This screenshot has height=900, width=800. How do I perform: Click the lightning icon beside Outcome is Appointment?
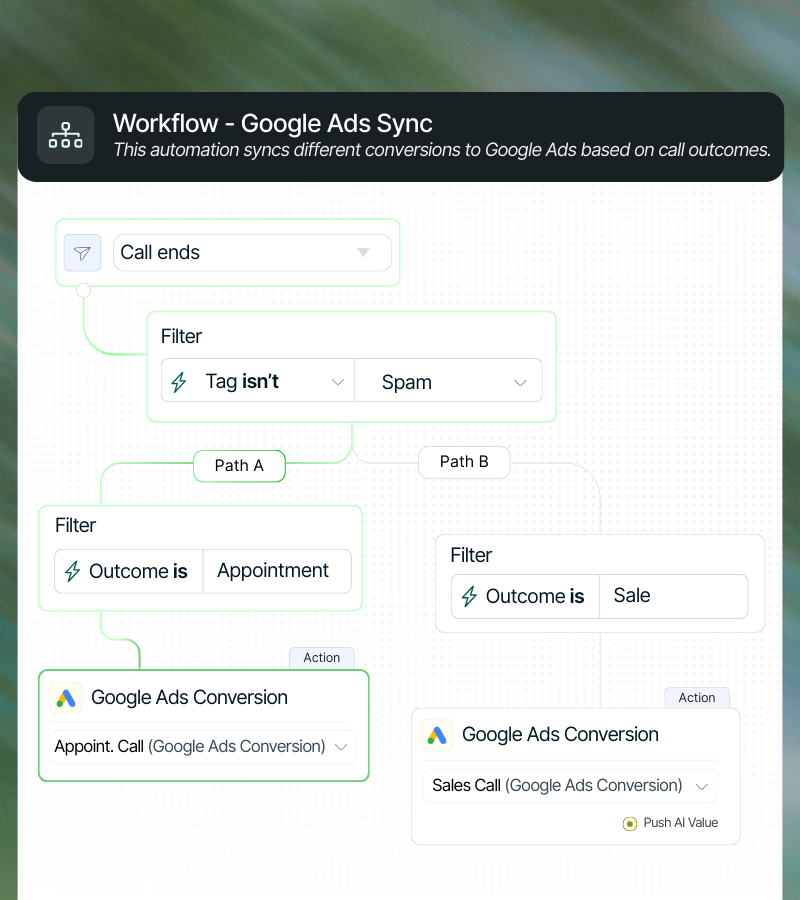coord(70,571)
